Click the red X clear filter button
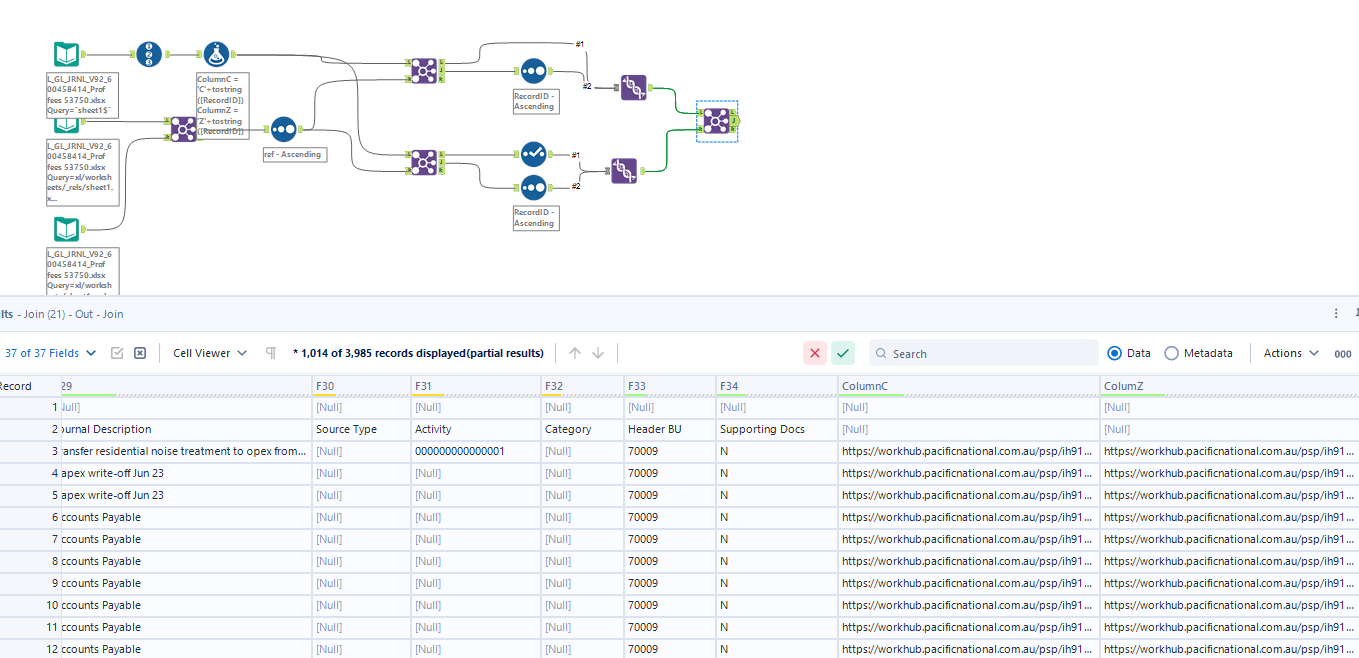The height and width of the screenshot is (658, 1359). click(815, 353)
